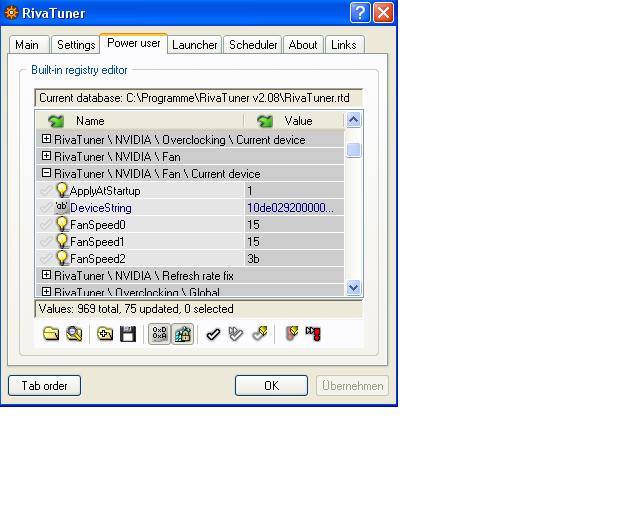The width and height of the screenshot is (640, 512).
Task: Click the FanSpeed1 entry name
Action: tap(97, 242)
